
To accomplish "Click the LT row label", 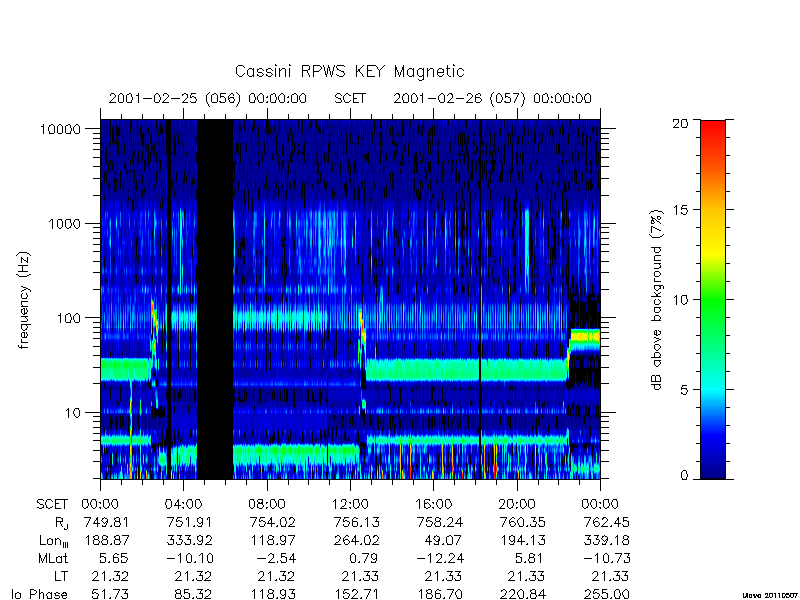I will tap(61, 577).
